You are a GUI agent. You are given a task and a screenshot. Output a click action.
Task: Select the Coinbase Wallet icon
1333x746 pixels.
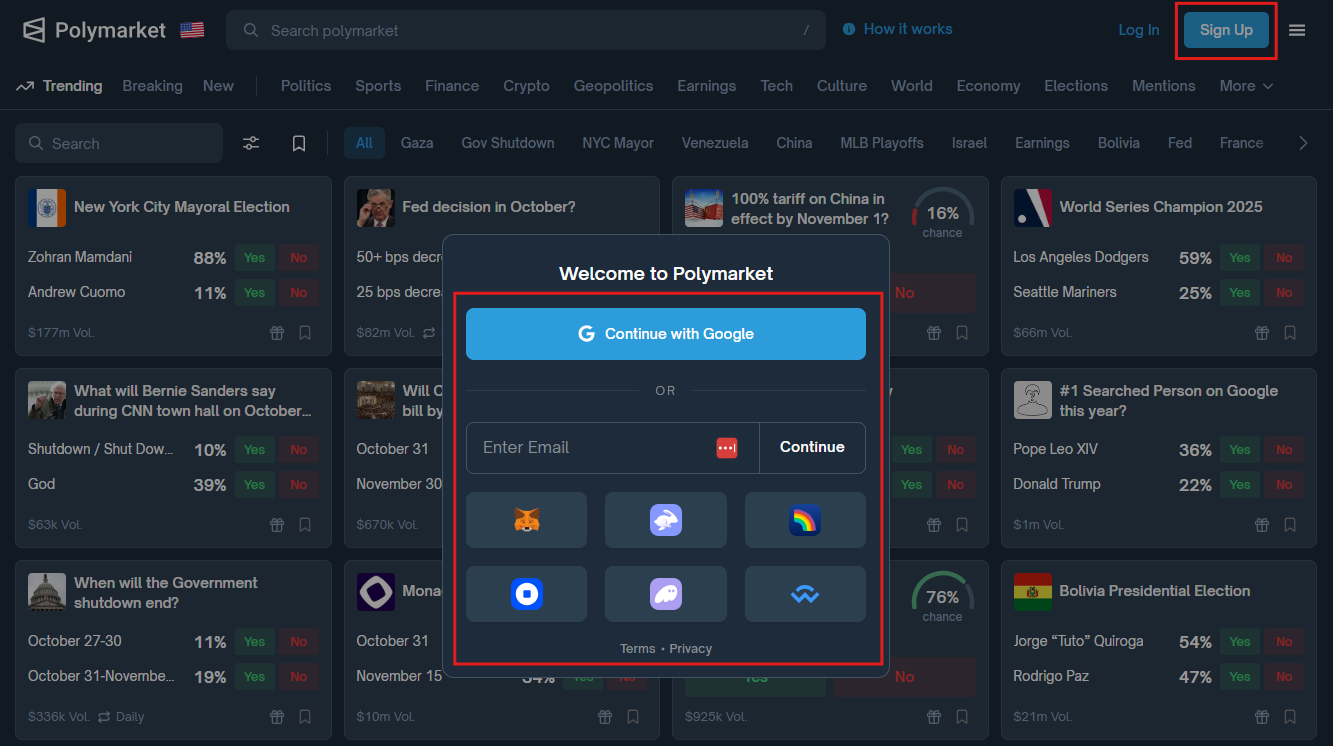[x=526, y=594]
